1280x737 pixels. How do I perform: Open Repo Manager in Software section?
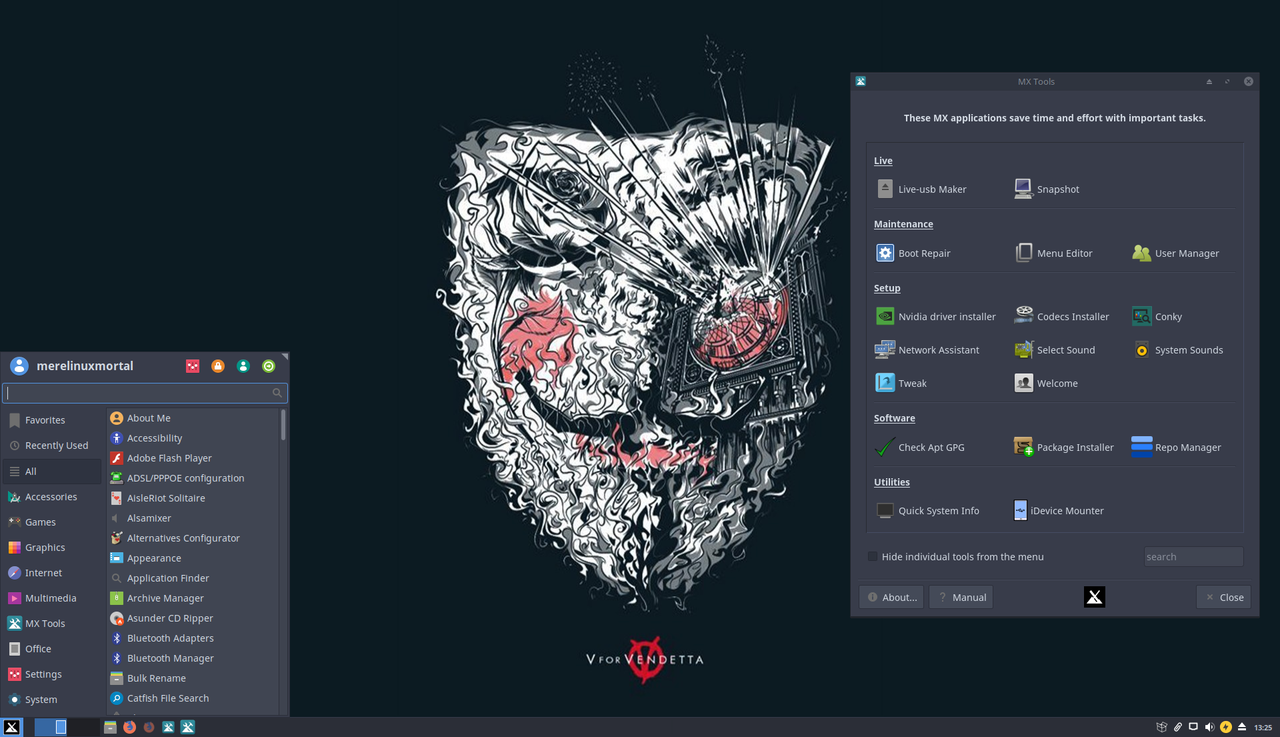tap(1187, 447)
